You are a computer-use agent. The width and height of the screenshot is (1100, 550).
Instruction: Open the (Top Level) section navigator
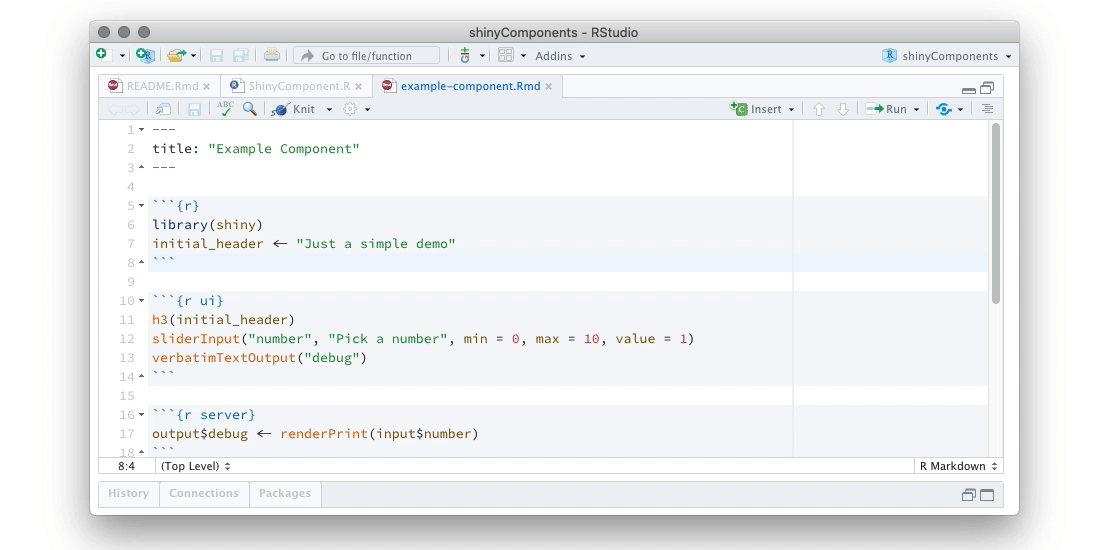(196, 466)
